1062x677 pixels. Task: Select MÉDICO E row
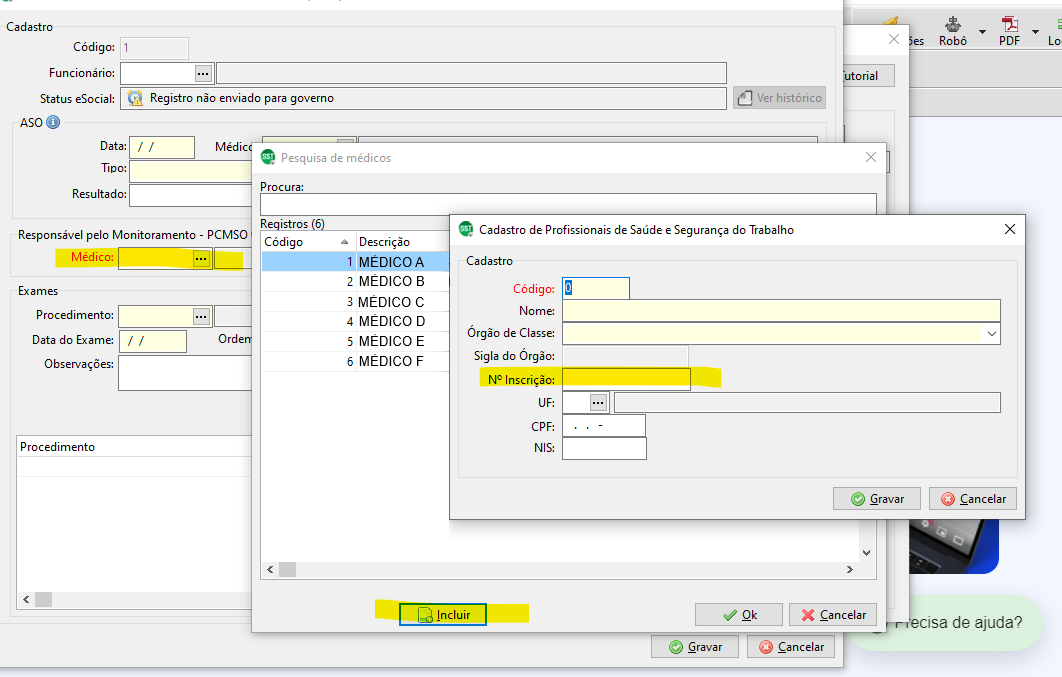(356, 341)
